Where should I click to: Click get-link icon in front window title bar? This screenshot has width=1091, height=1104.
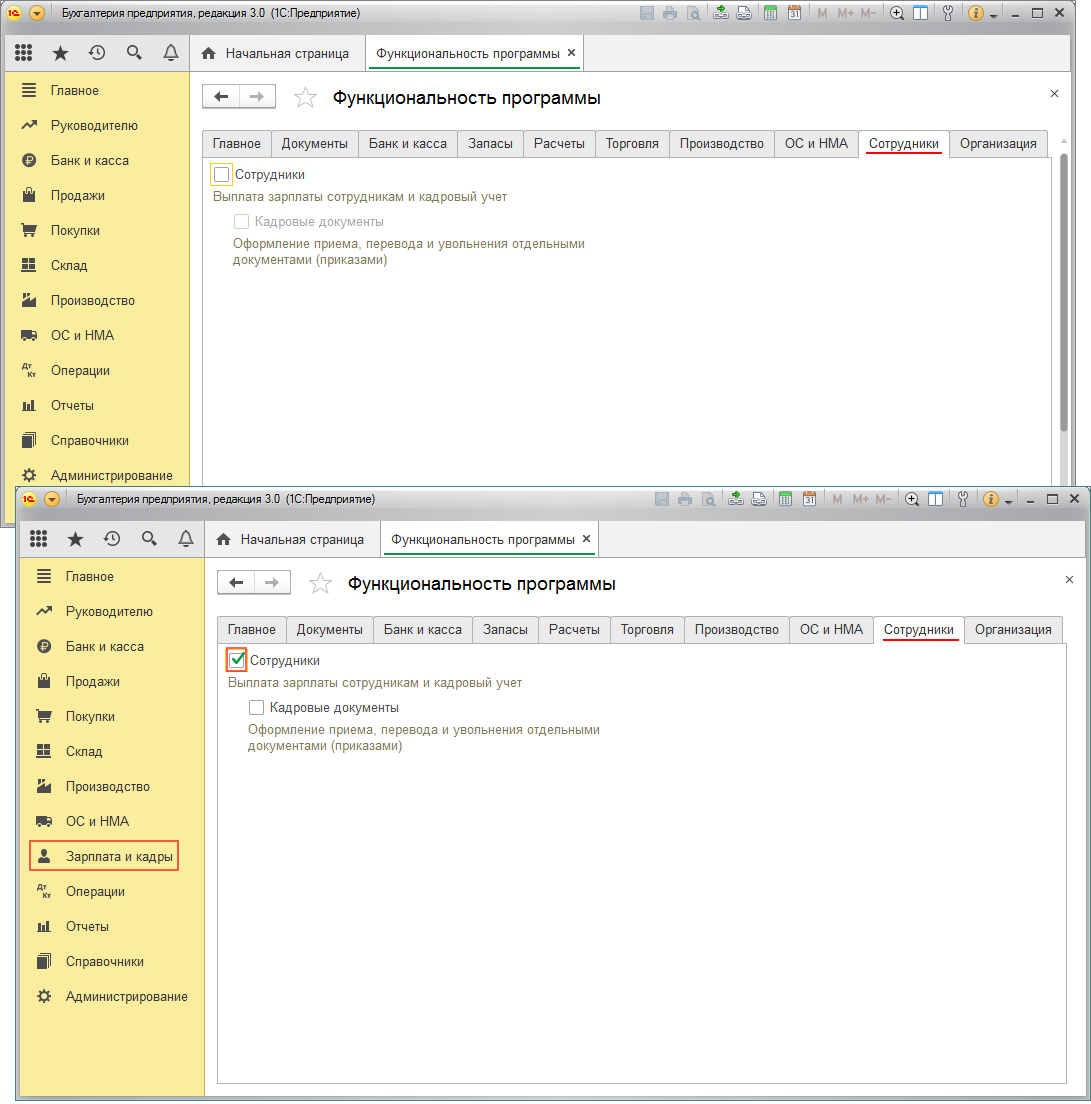tap(736, 499)
